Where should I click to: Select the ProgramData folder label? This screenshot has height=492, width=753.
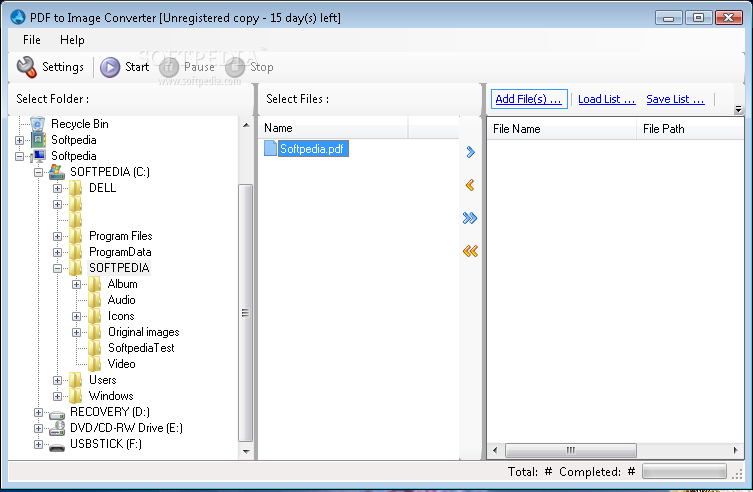120,252
